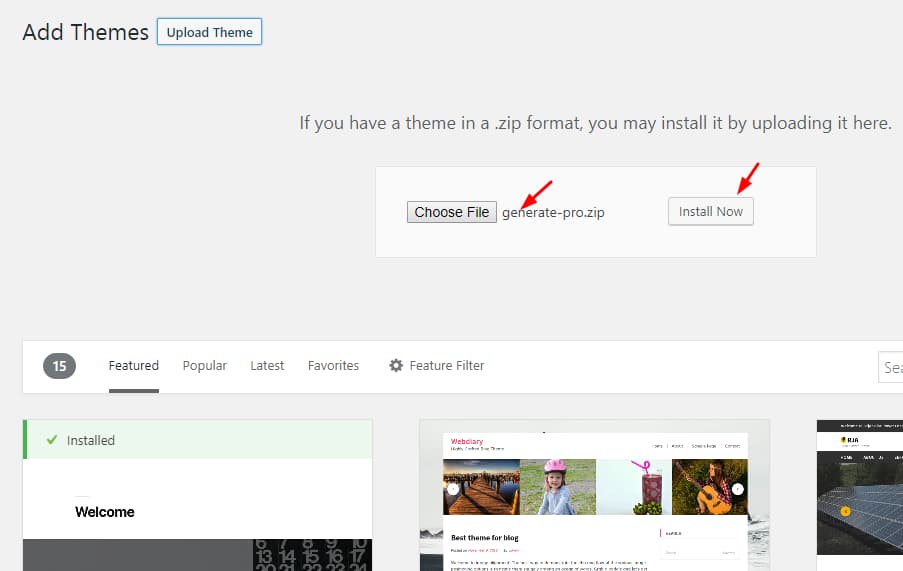Click the green Installed checkmark icon
This screenshot has width=903, height=571.
[x=52, y=440]
